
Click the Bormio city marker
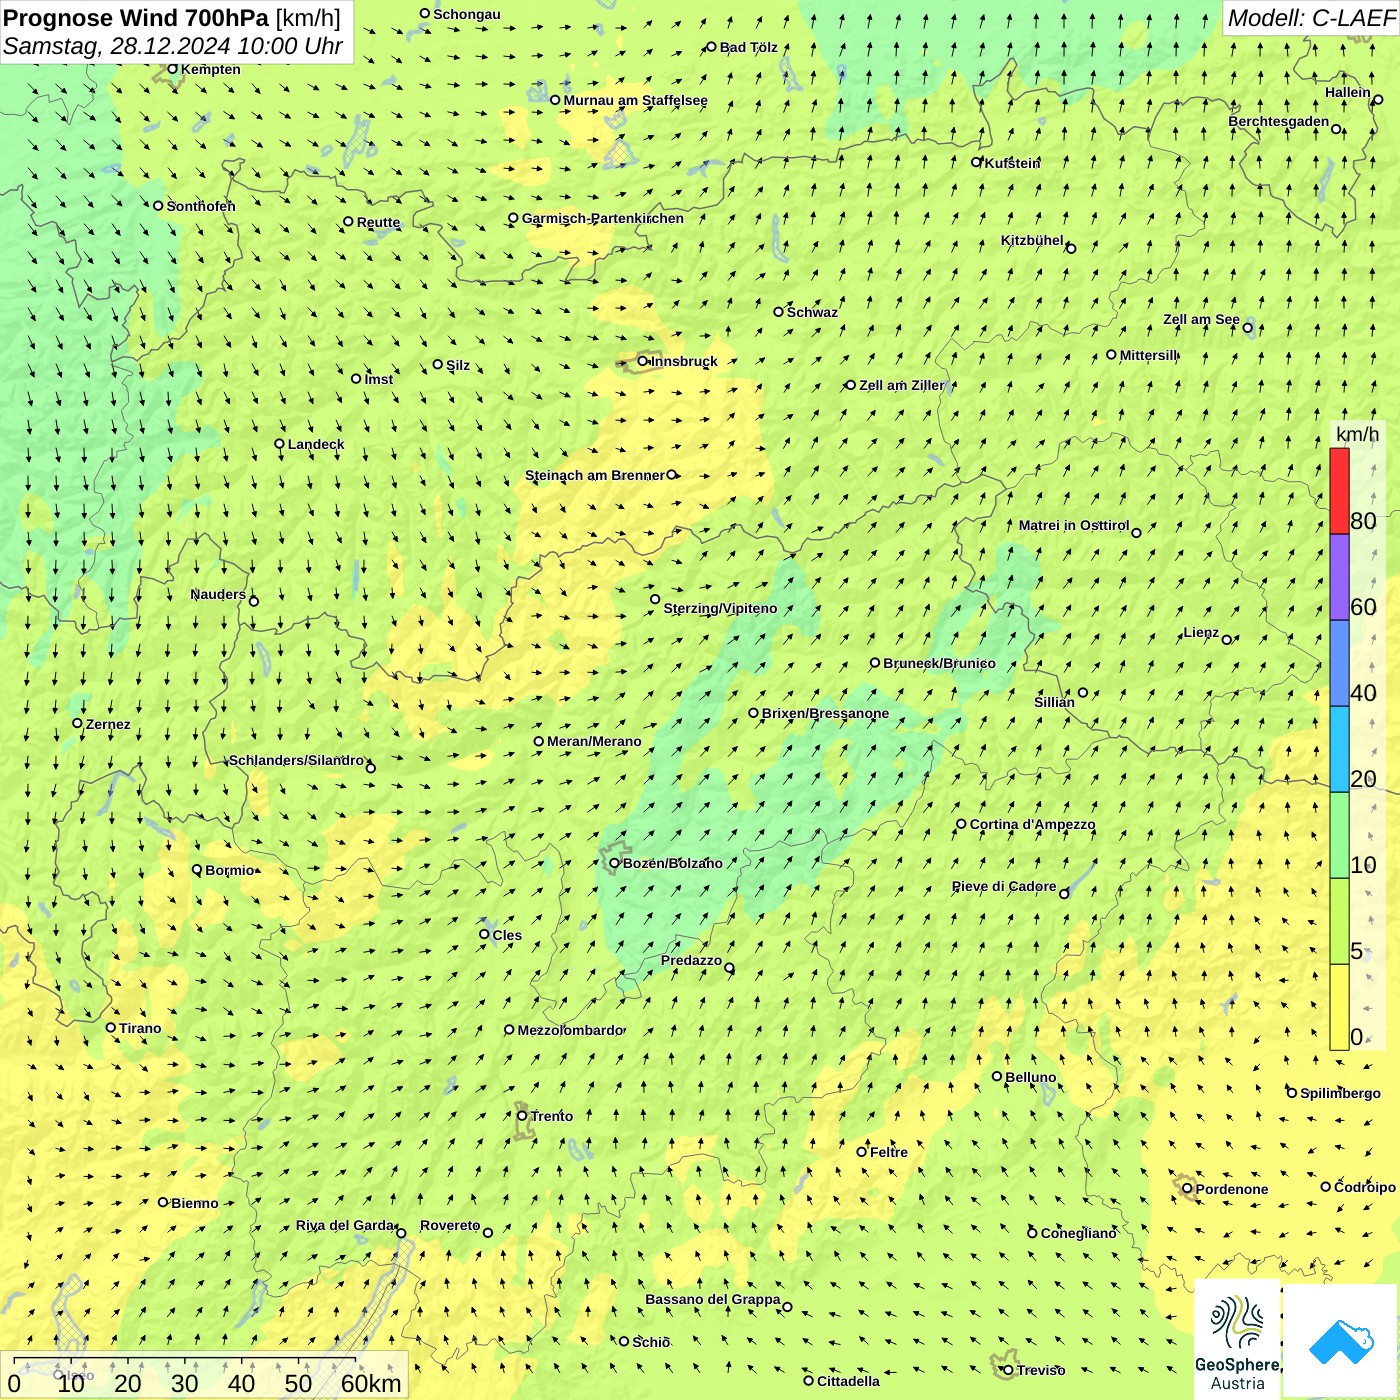tap(197, 870)
